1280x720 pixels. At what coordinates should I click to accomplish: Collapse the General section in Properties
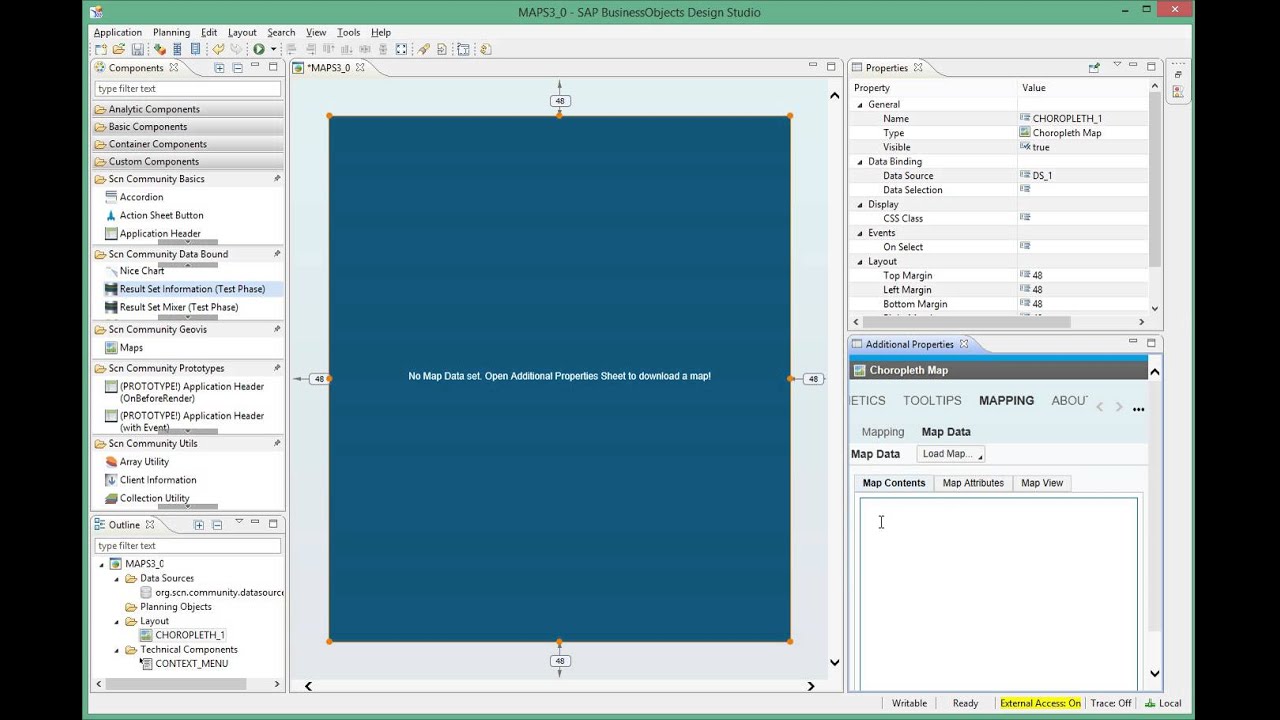tap(859, 104)
